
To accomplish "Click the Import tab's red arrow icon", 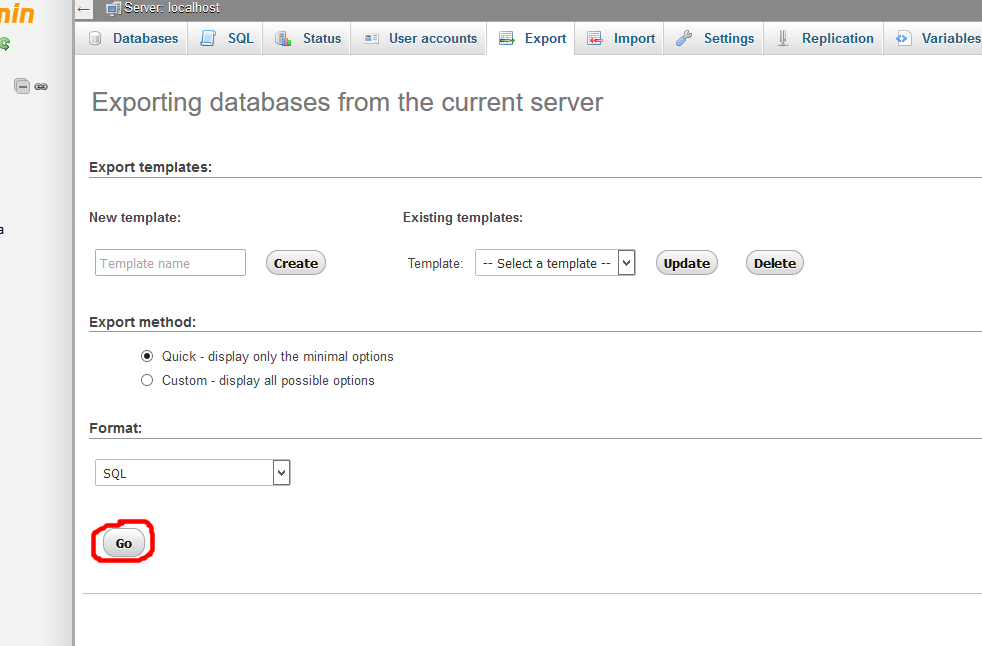I will click(595, 39).
